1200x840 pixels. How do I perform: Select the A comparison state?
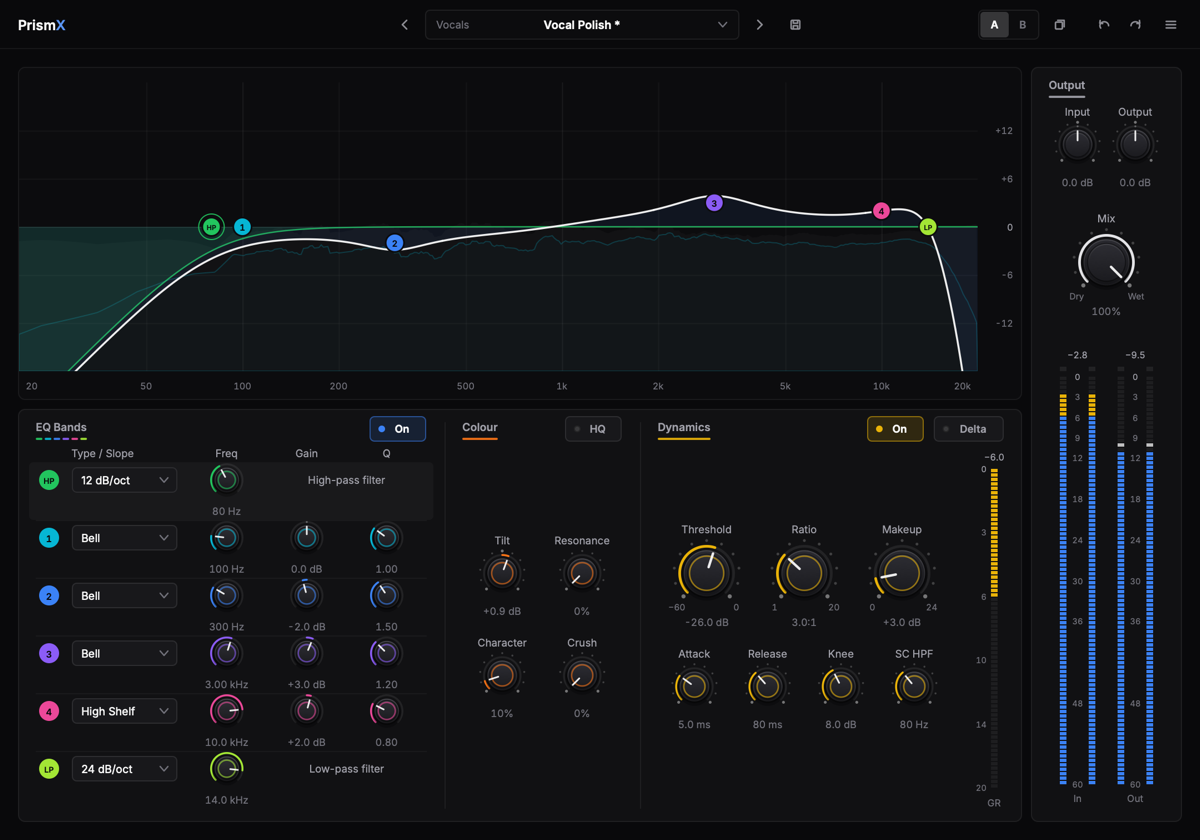pyautogui.click(x=994, y=25)
